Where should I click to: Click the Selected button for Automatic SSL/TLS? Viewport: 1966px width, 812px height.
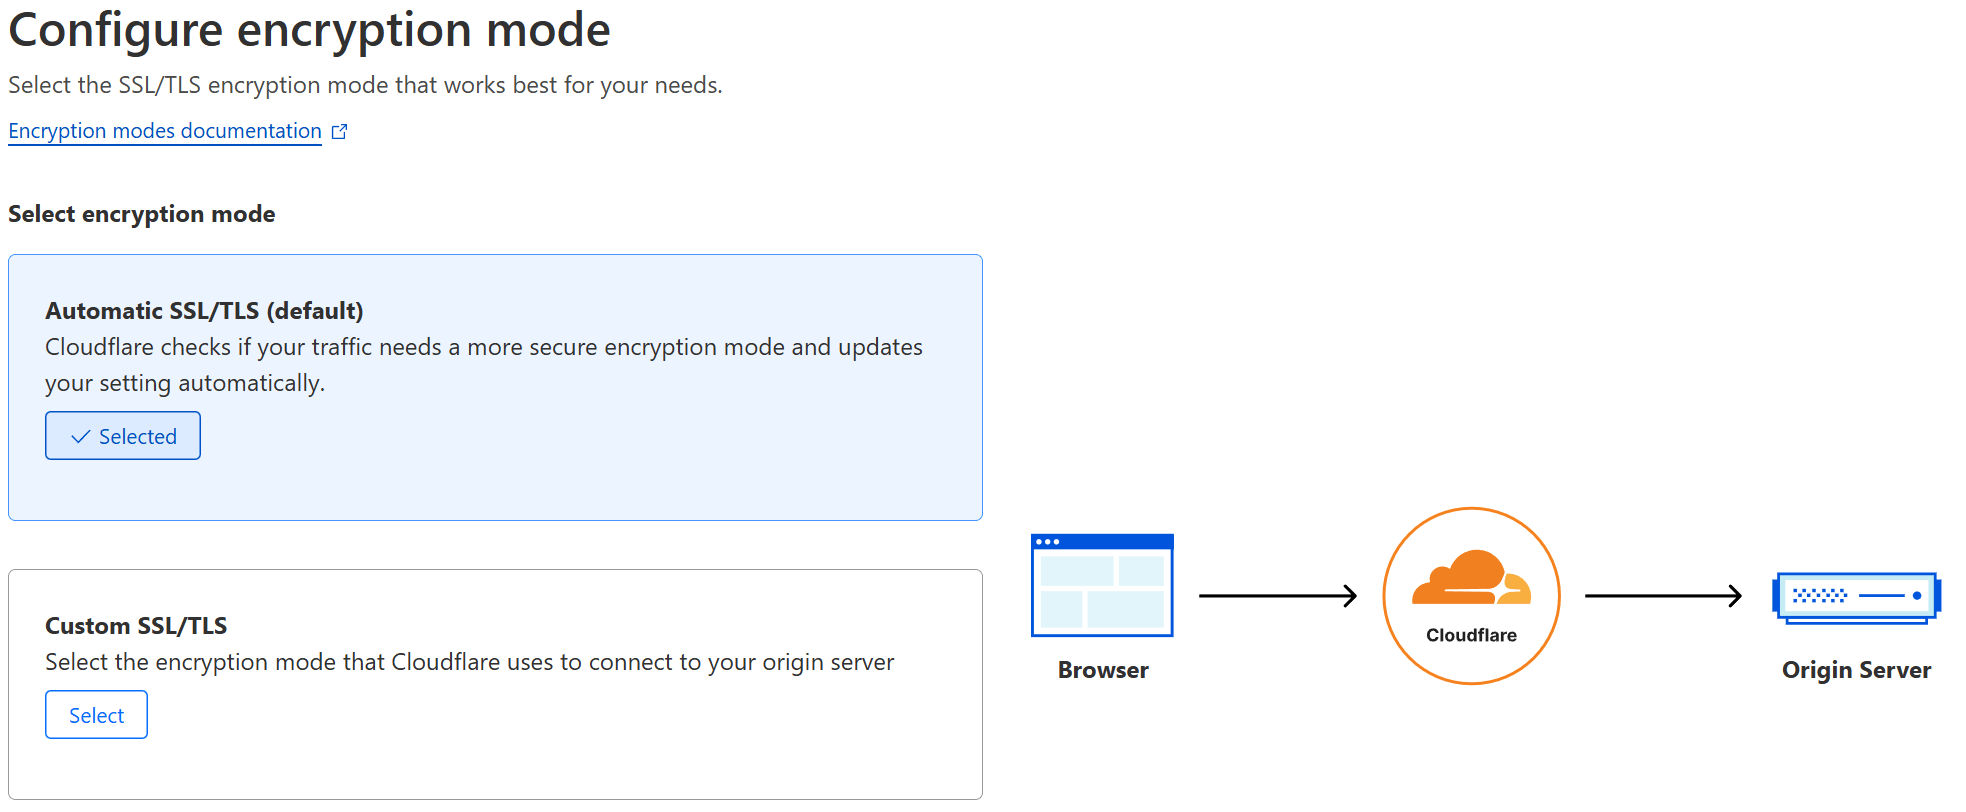[122, 436]
